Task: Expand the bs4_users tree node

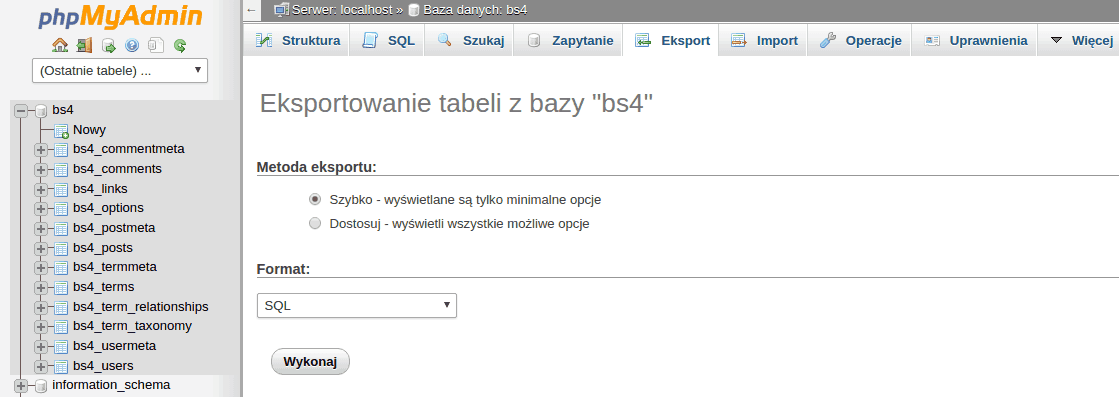Action: (41, 366)
